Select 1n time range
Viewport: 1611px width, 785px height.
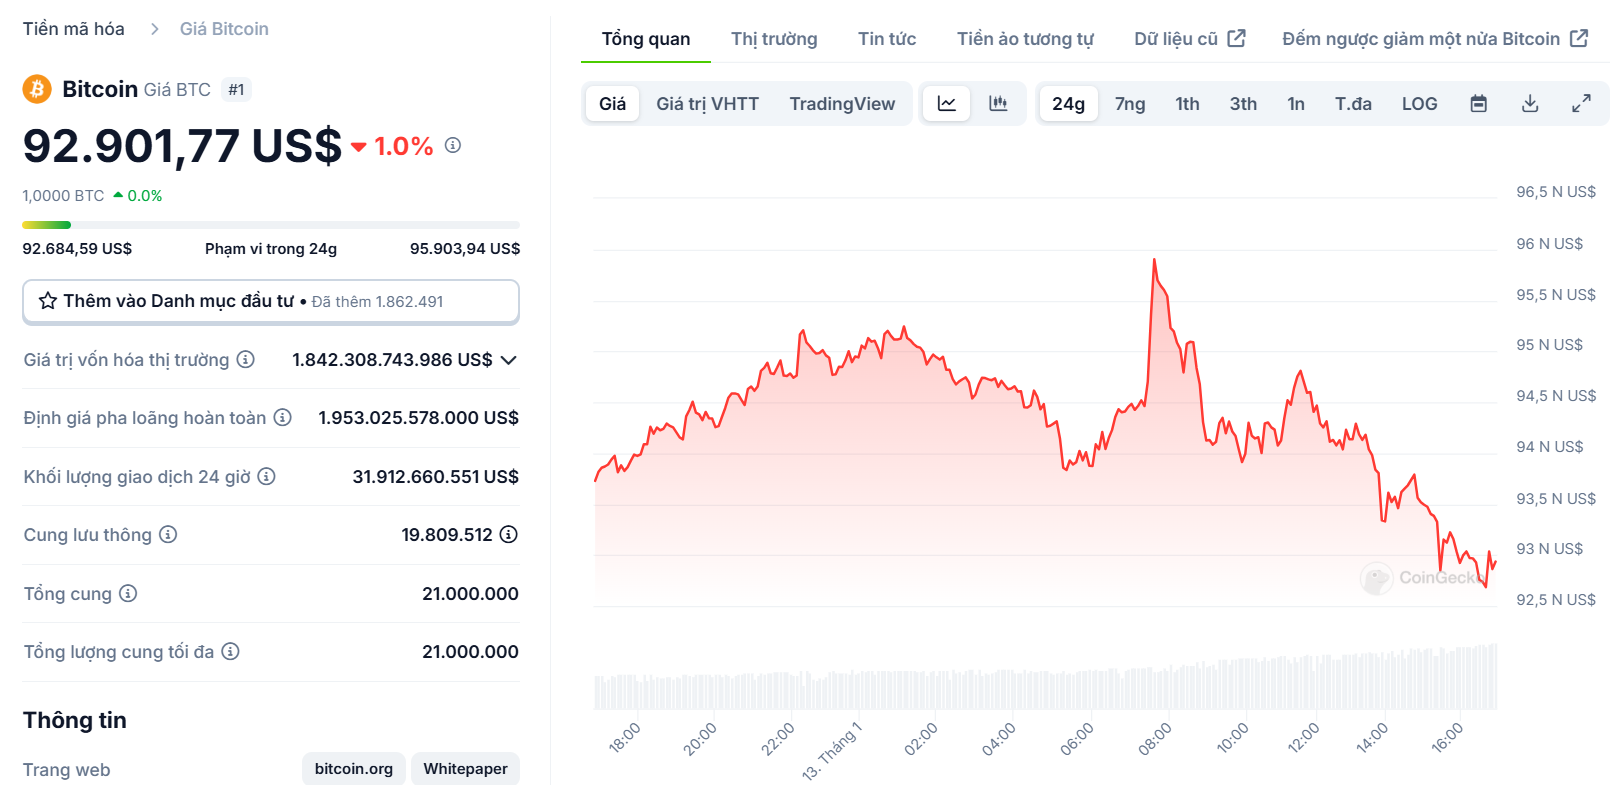1296,104
